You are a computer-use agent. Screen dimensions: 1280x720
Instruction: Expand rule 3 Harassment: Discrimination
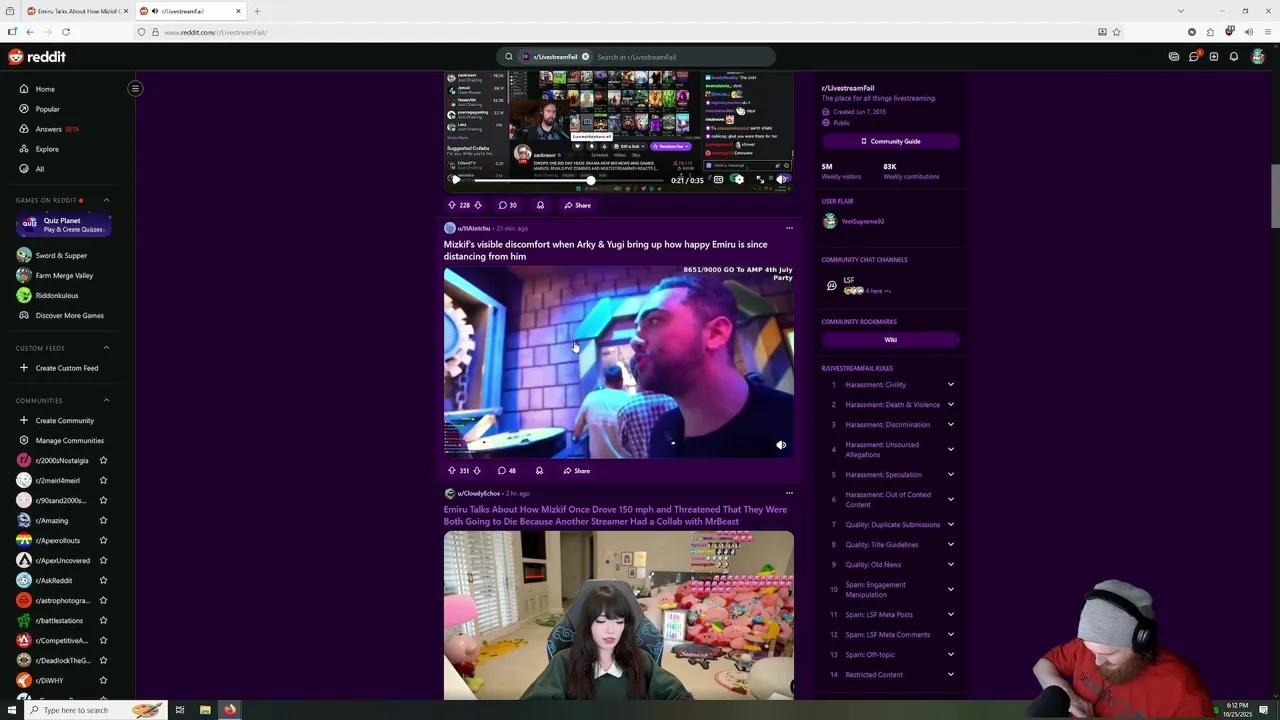point(951,424)
